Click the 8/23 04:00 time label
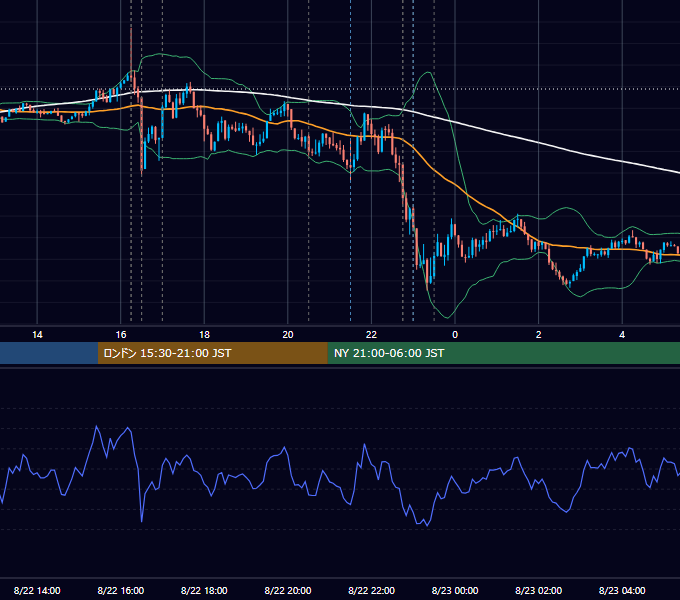The image size is (680, 600). 622,590
